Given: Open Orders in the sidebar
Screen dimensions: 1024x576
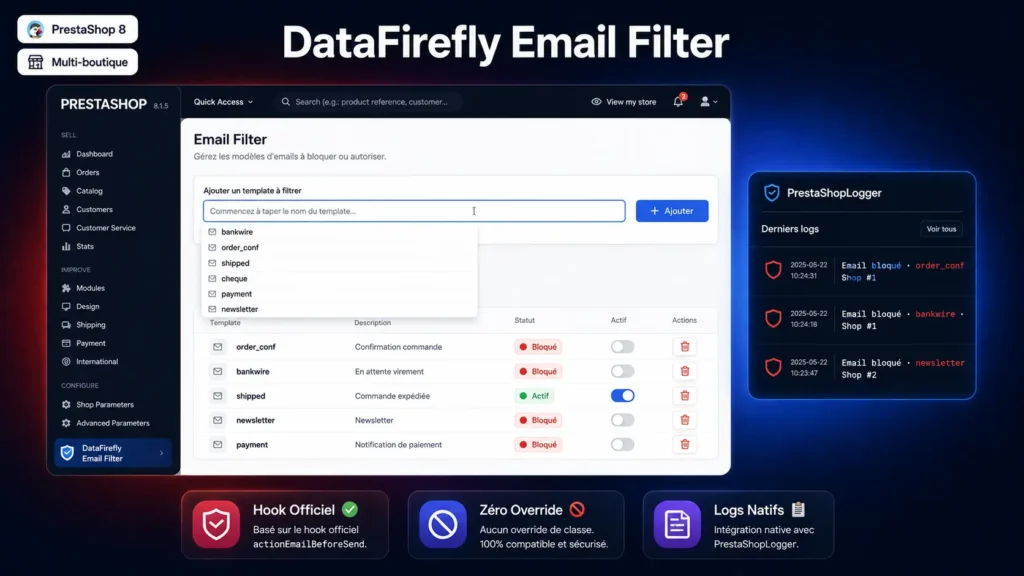Looking at the screenshot, I should [x=81, y=172].
